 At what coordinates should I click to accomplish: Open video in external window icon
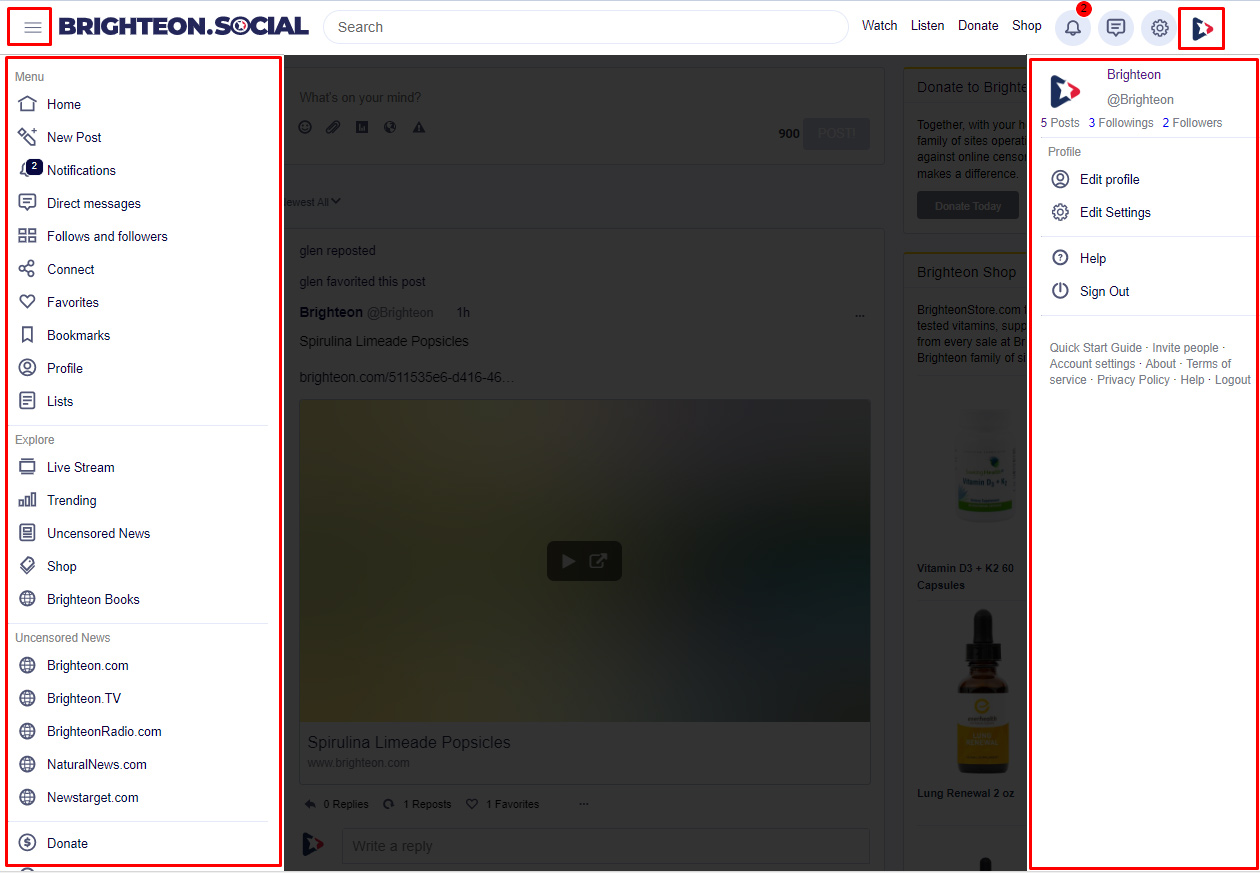coord(598,561)
